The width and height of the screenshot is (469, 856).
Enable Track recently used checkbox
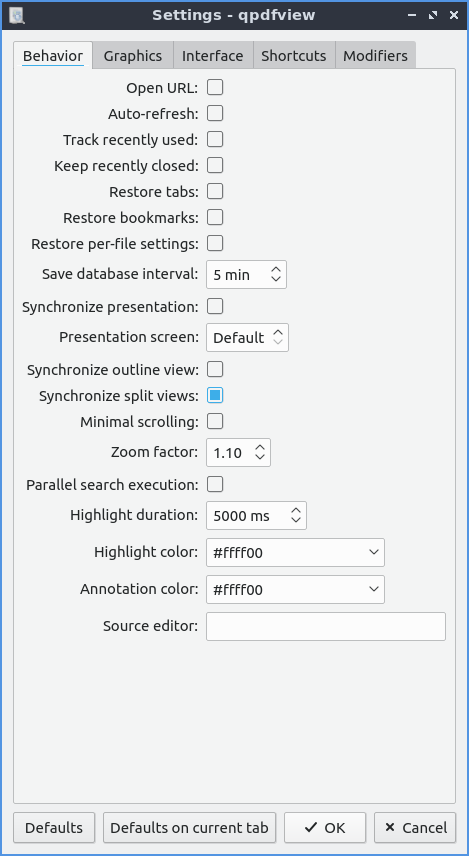coord(215,139)
